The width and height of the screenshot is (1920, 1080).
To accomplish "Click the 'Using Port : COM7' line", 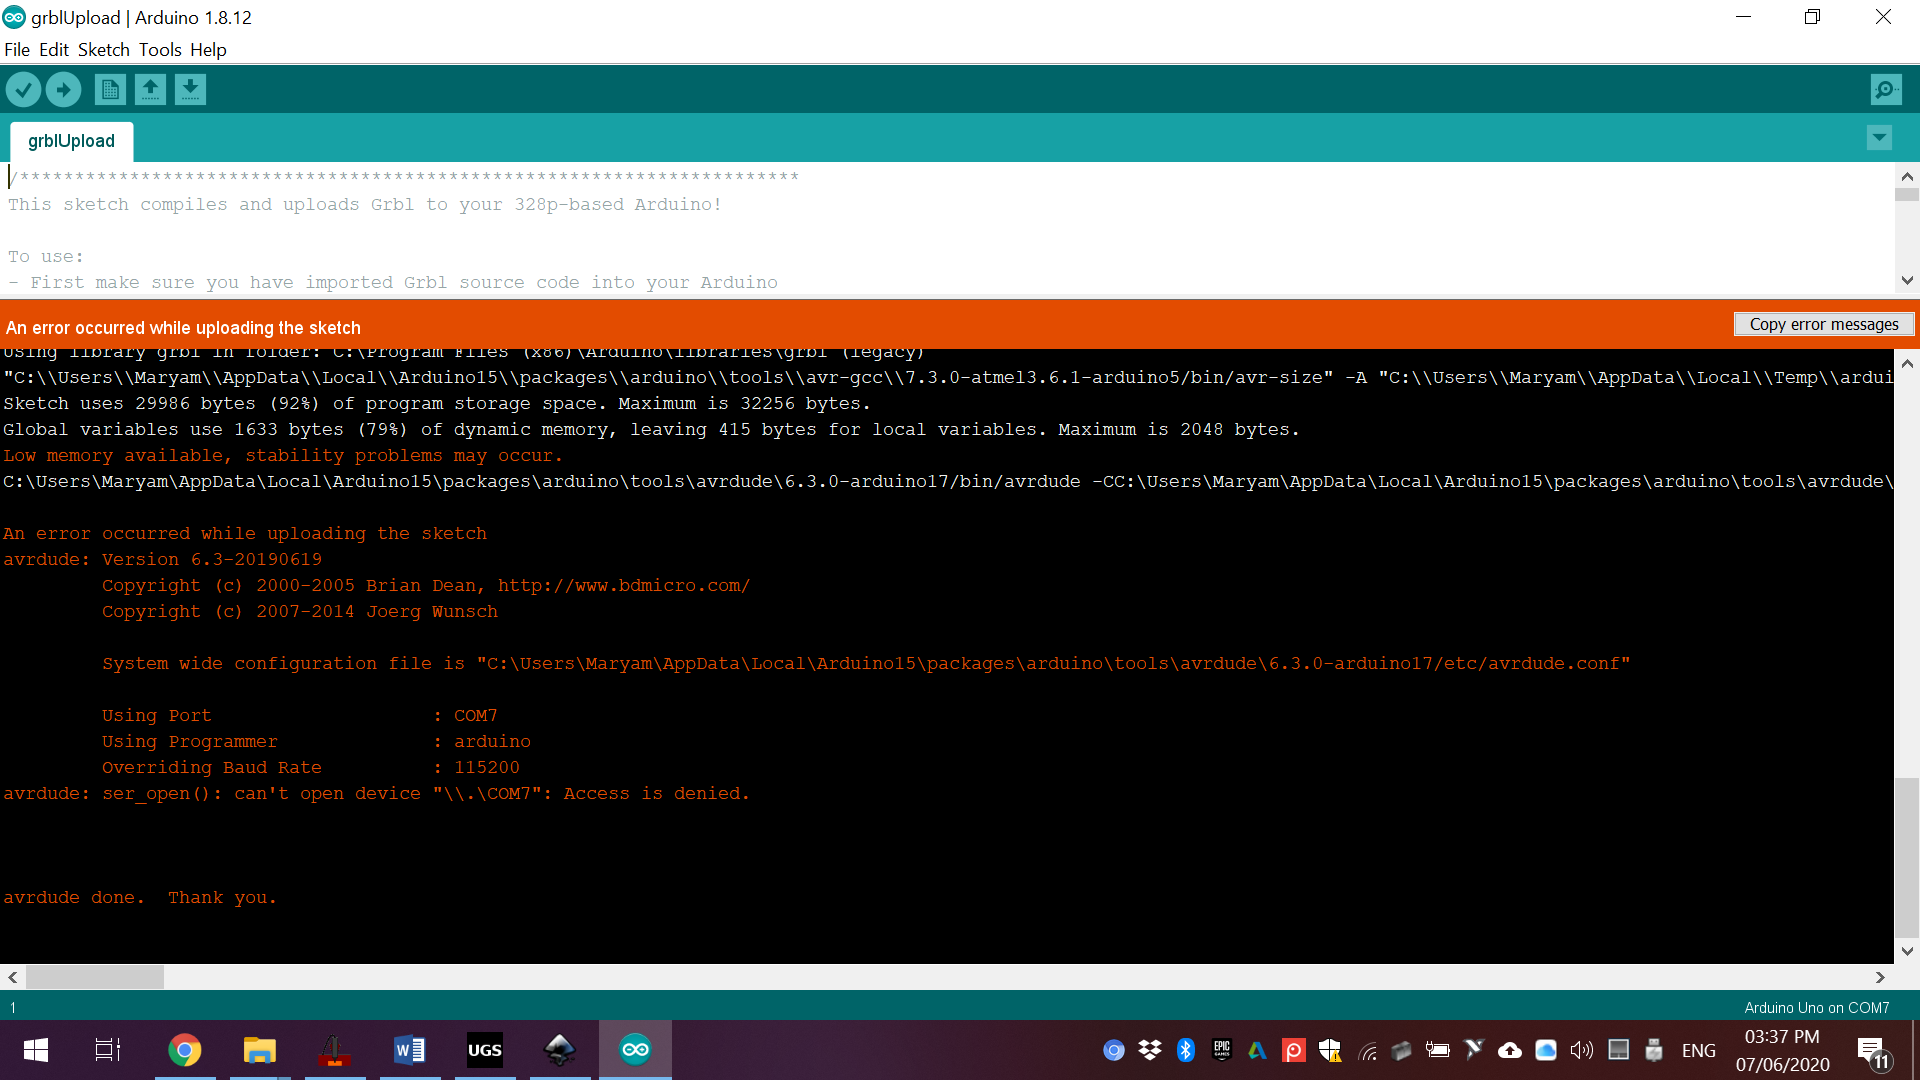I will pyautogui.click(x=300, y=715).
